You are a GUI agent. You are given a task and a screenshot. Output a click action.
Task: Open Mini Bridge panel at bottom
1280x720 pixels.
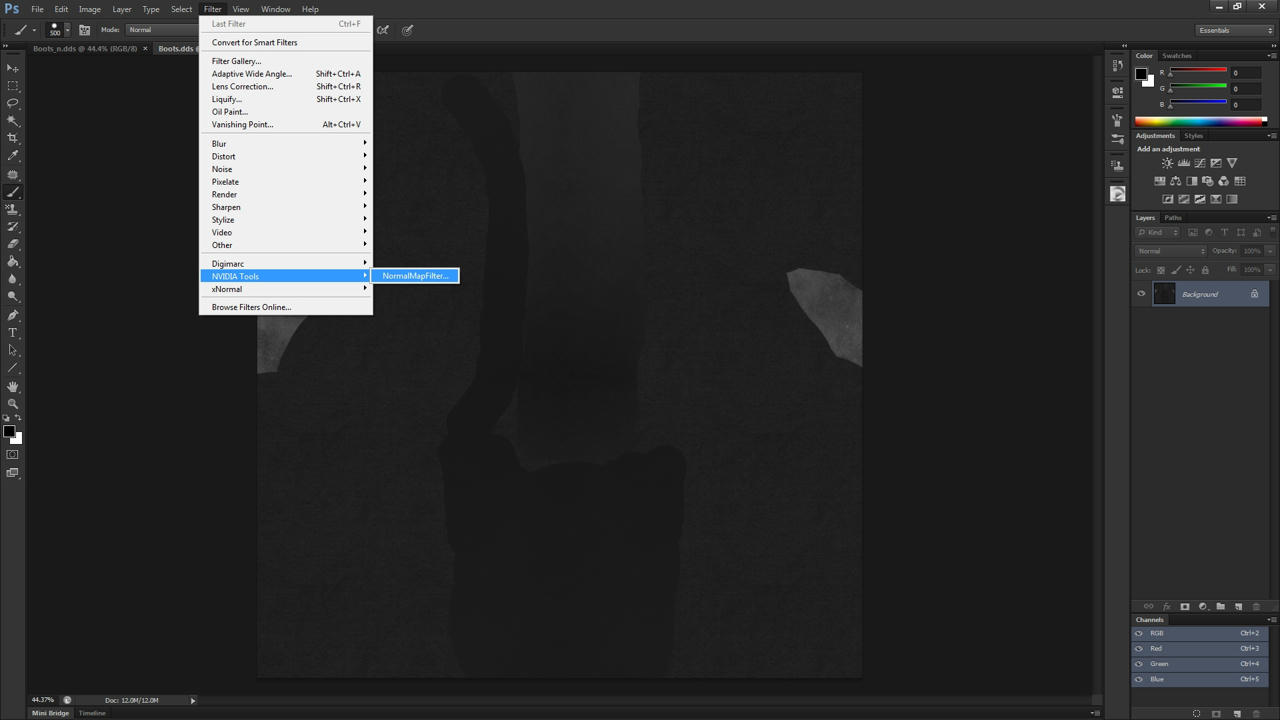[51, 713]
